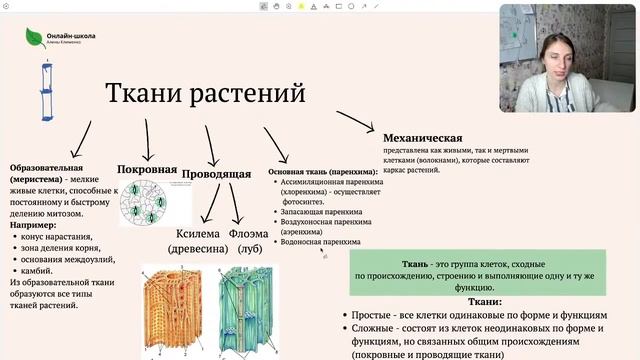Click the word 'Например:'
Viewport: 640px width, 360px height.
pyautogui.click(x=33, y=225)
